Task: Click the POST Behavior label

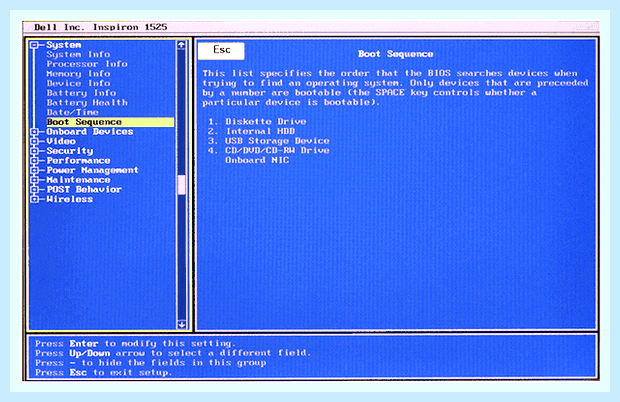Action: coord(84,189)
